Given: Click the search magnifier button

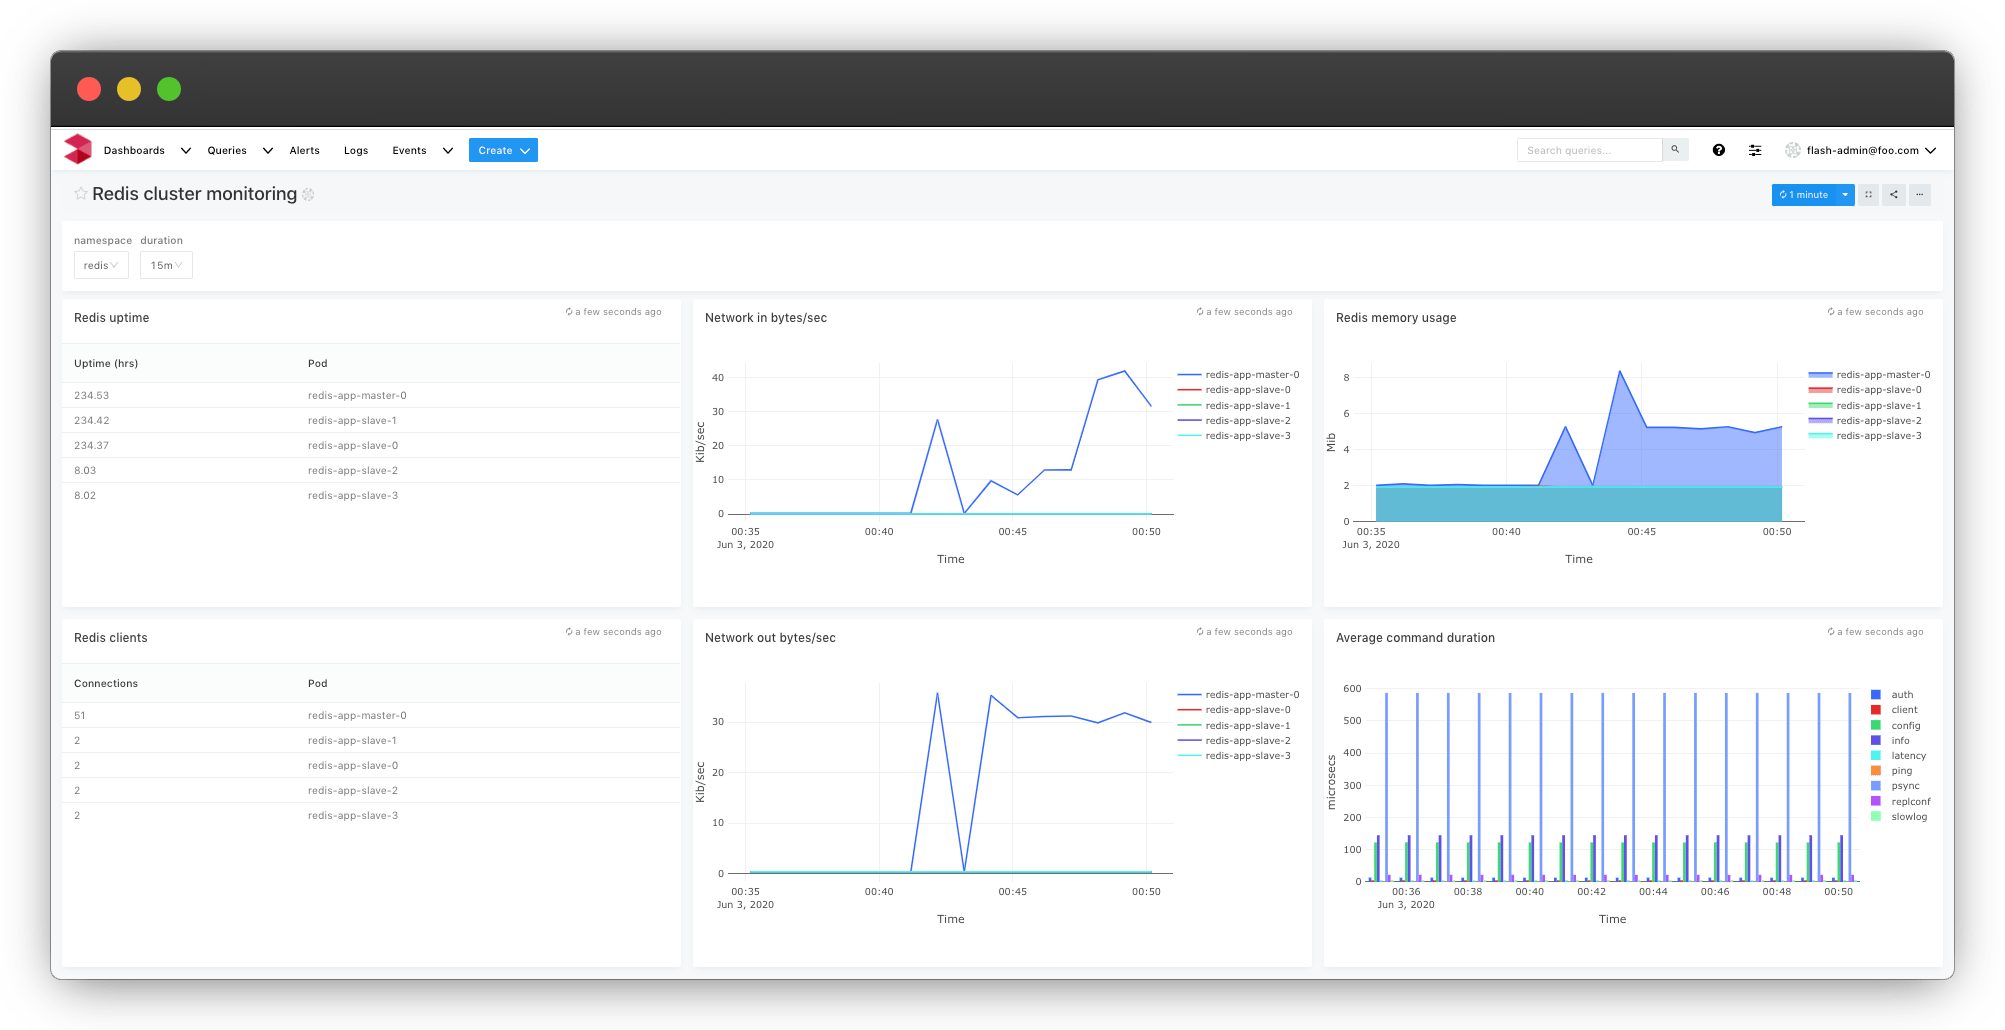Looking at the screenshot, I should click(x=1675, y=150).
